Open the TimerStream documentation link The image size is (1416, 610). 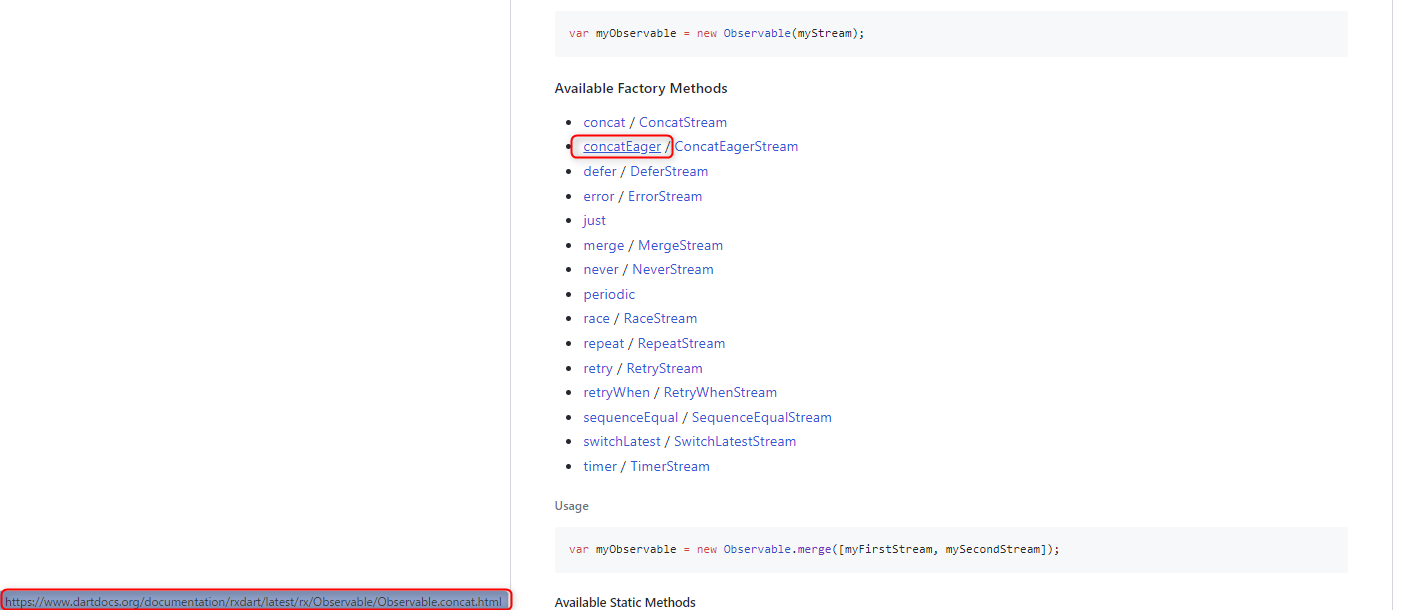(x=670, y=466)
